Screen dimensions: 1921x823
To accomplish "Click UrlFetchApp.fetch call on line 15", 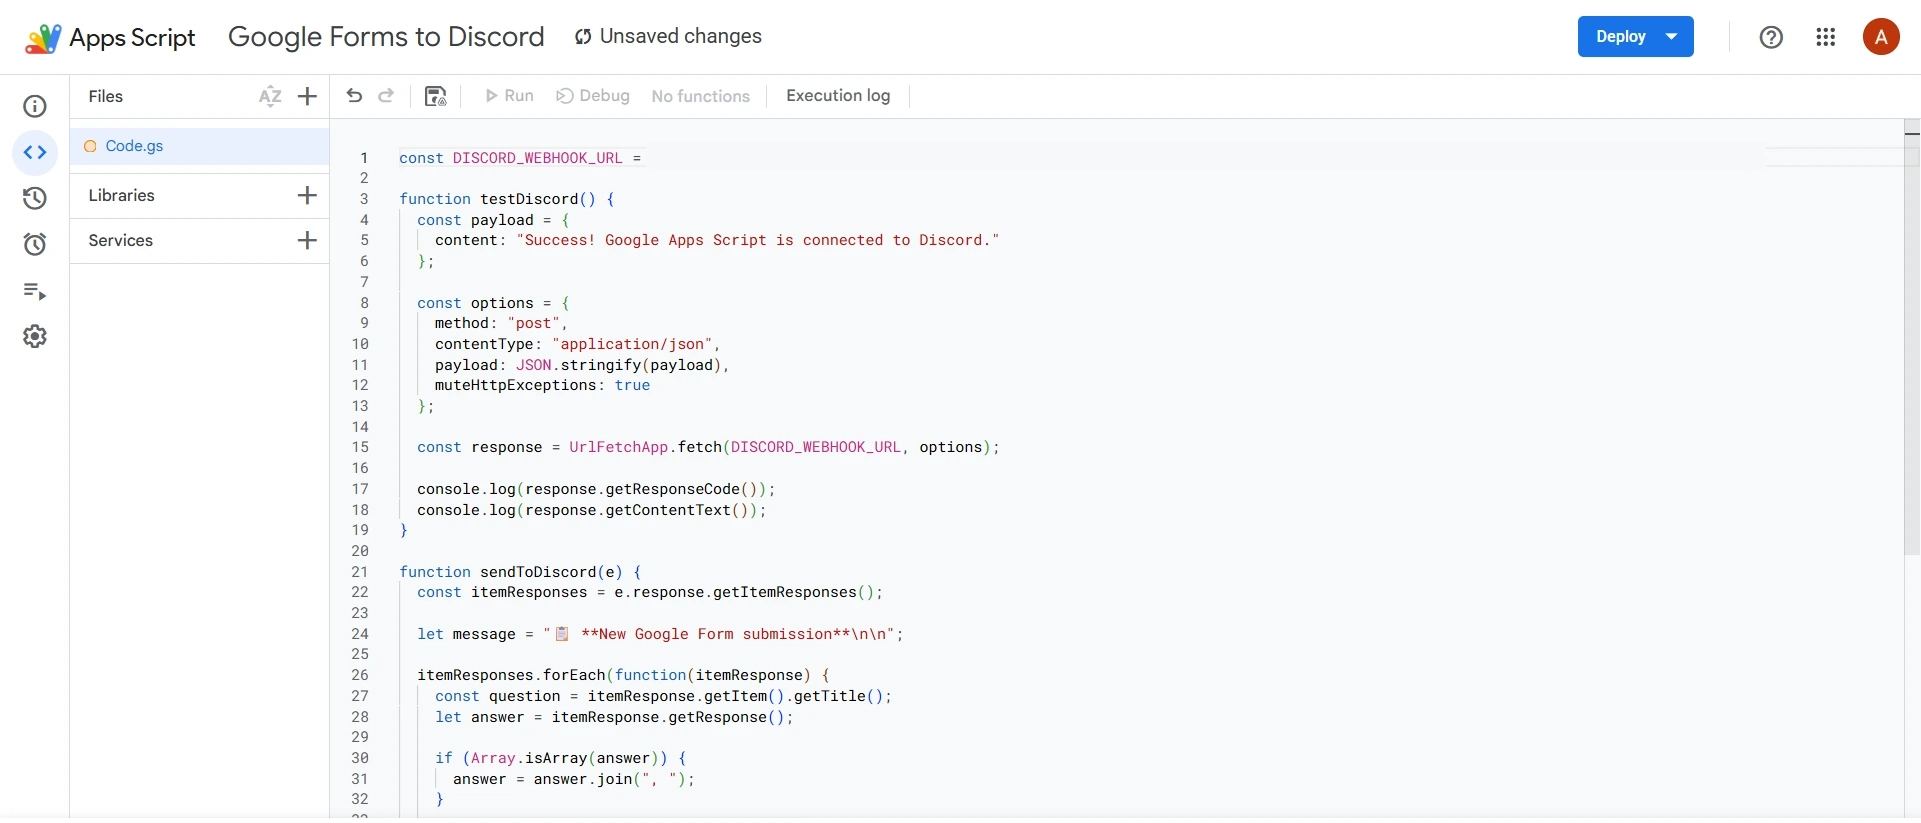I will [784, 447].
